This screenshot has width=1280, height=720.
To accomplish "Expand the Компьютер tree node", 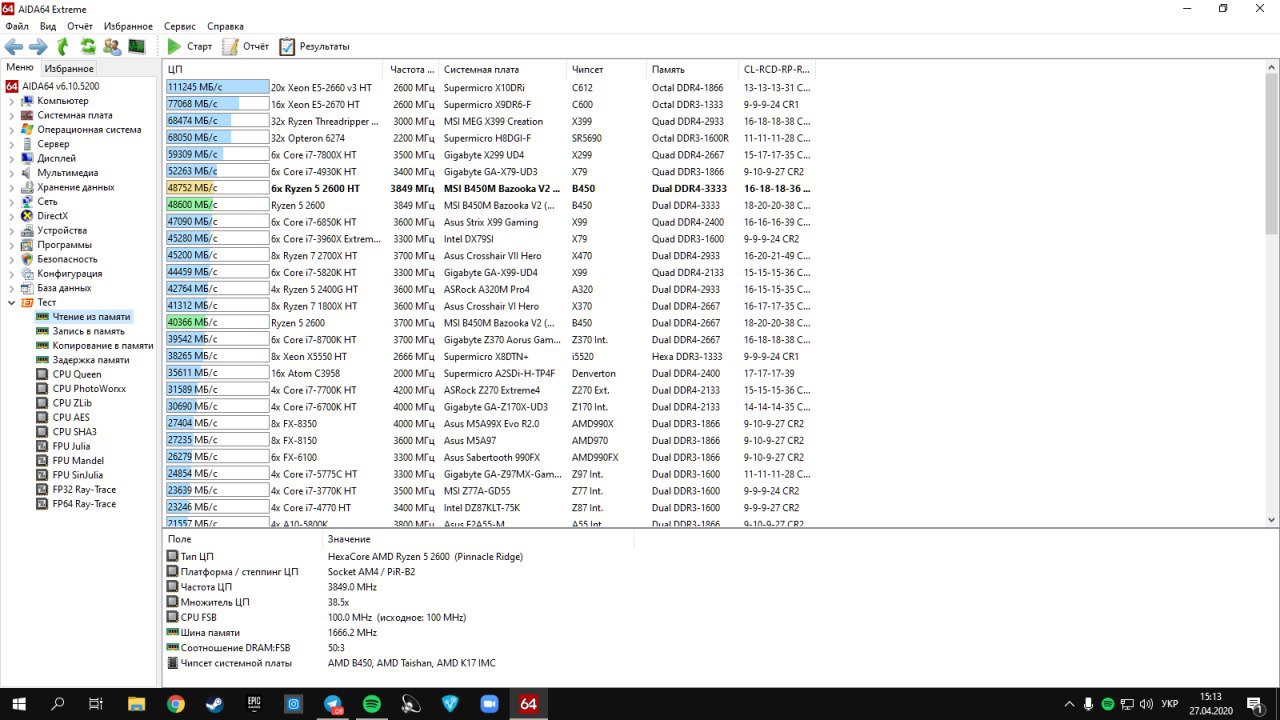I will click(11, 101).
